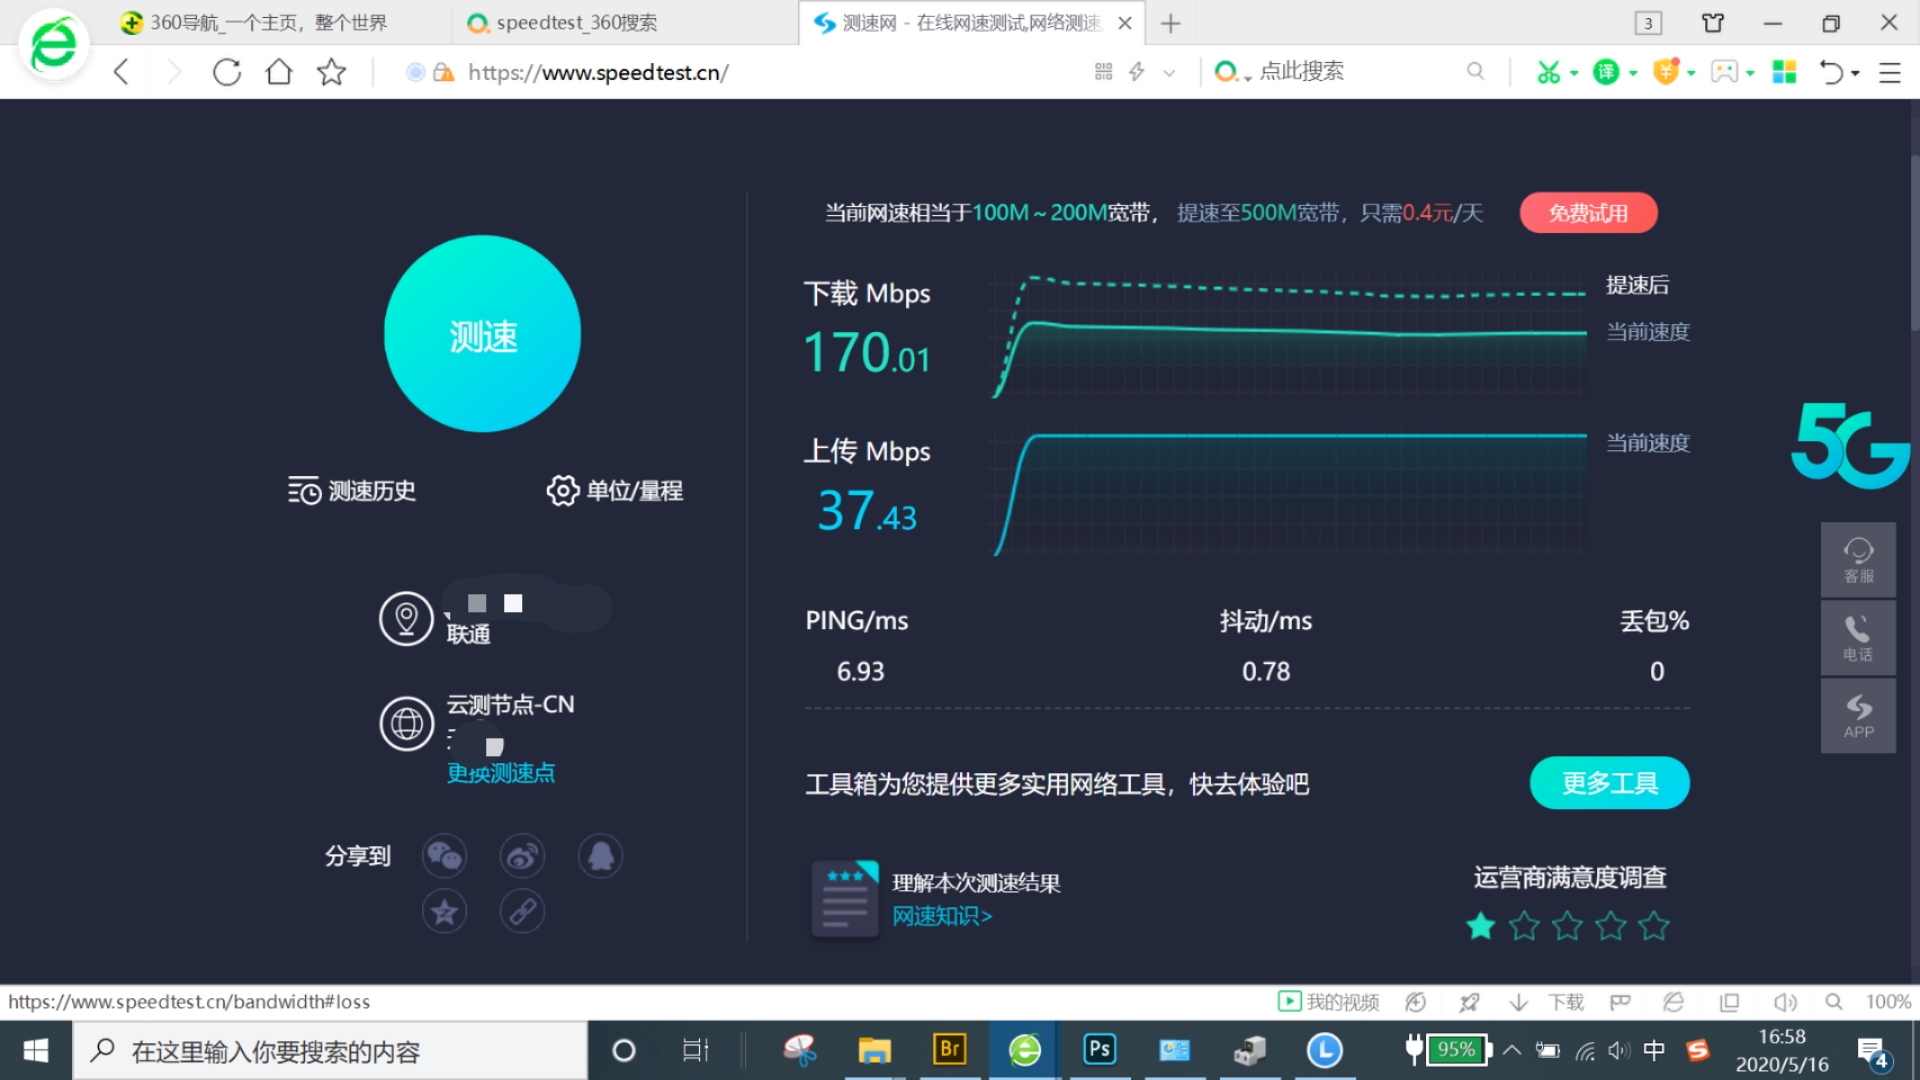Mute page audio via the speaker icon

click(x=1786, y=1001)
